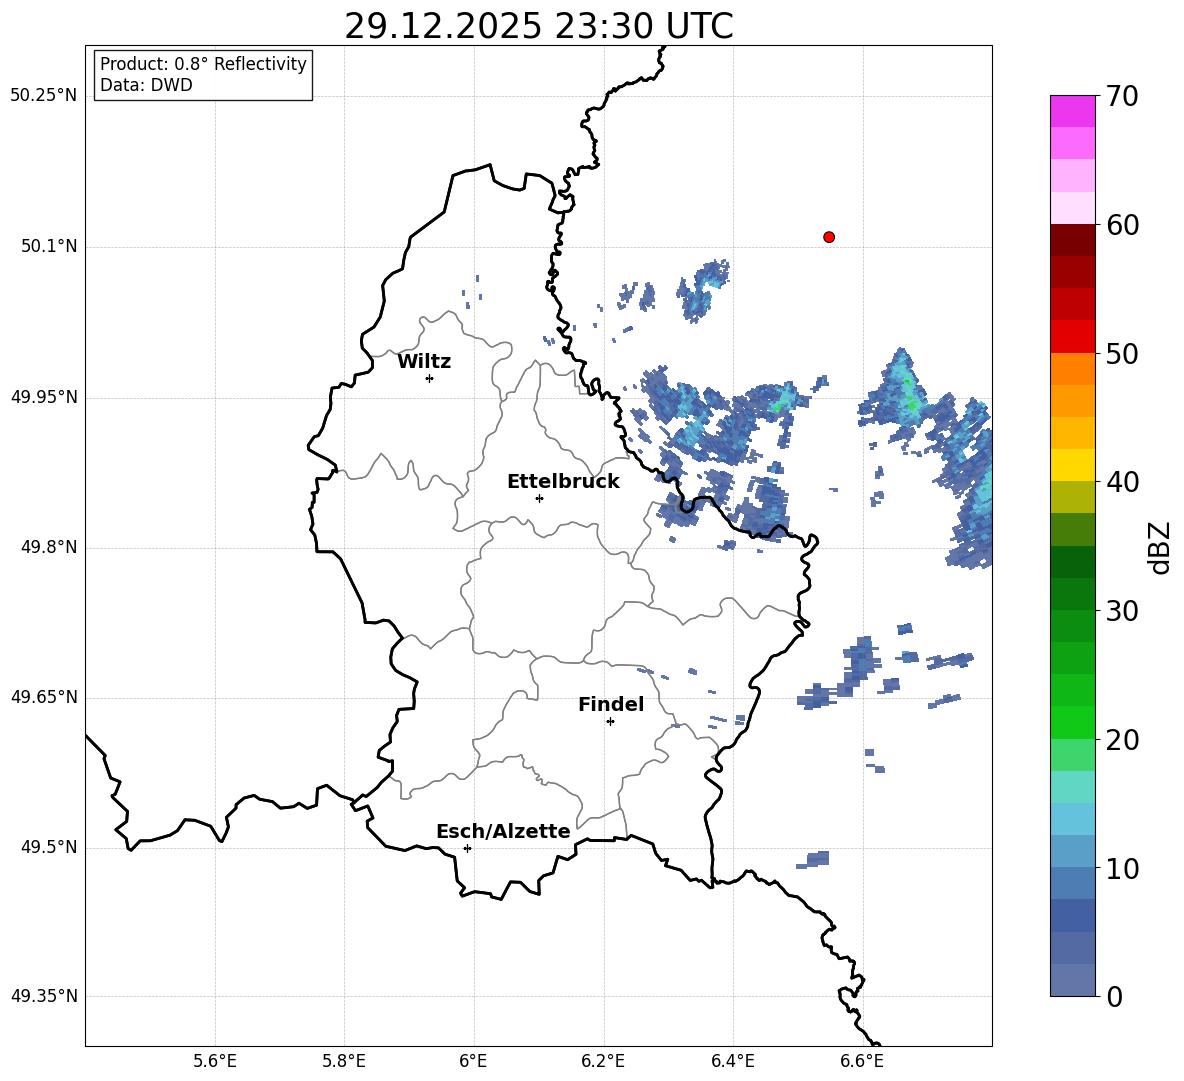Viewport: 1184px width, 1081px height.
Task: Click the 20 colorbar tick label
Action: (1121, 740)
